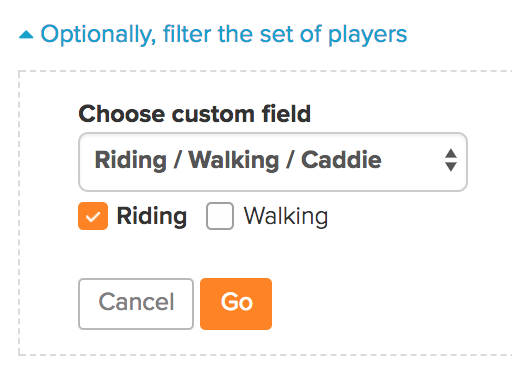
Task: Click the 'Choose custom field' label
Action: click(x=195, y=114)
